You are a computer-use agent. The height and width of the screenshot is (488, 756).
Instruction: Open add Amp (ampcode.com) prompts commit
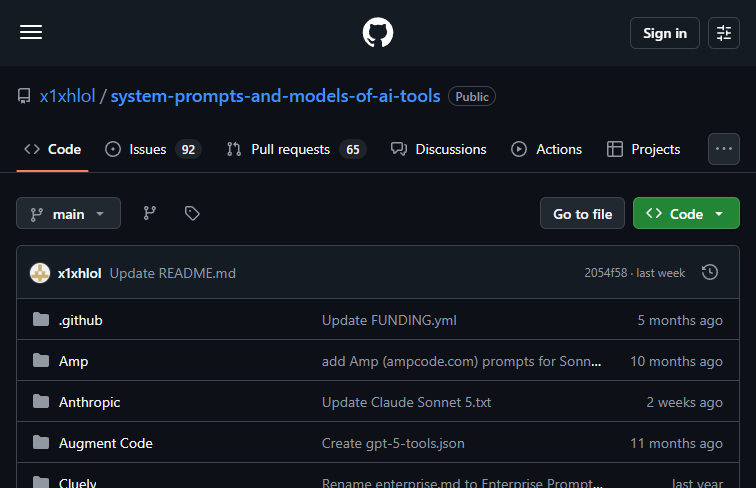point(461,361)
